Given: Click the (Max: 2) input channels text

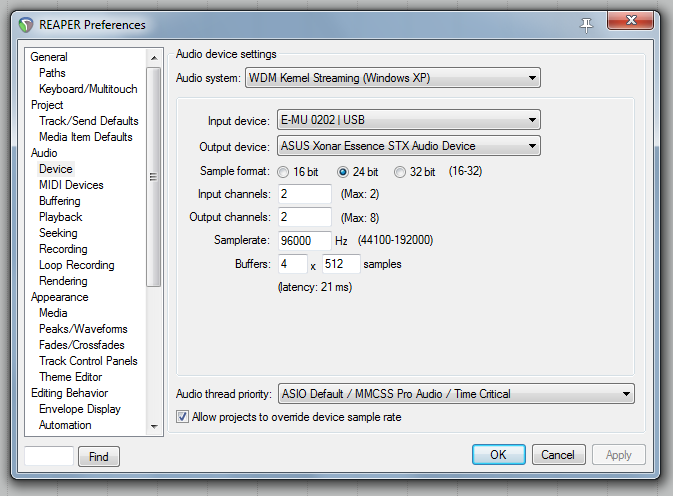Looking at the screenshot, I should point(360,194).
